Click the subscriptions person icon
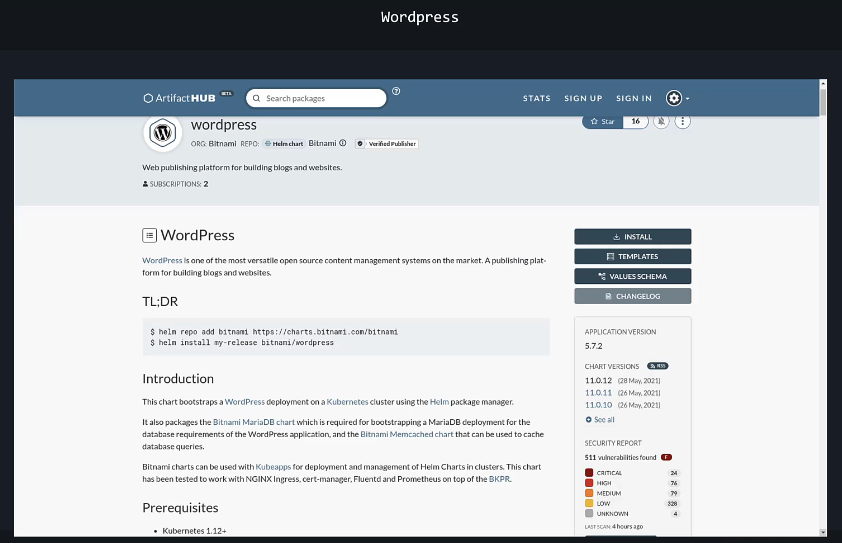This screenshot has width=842, height=543. click(145, 184)
